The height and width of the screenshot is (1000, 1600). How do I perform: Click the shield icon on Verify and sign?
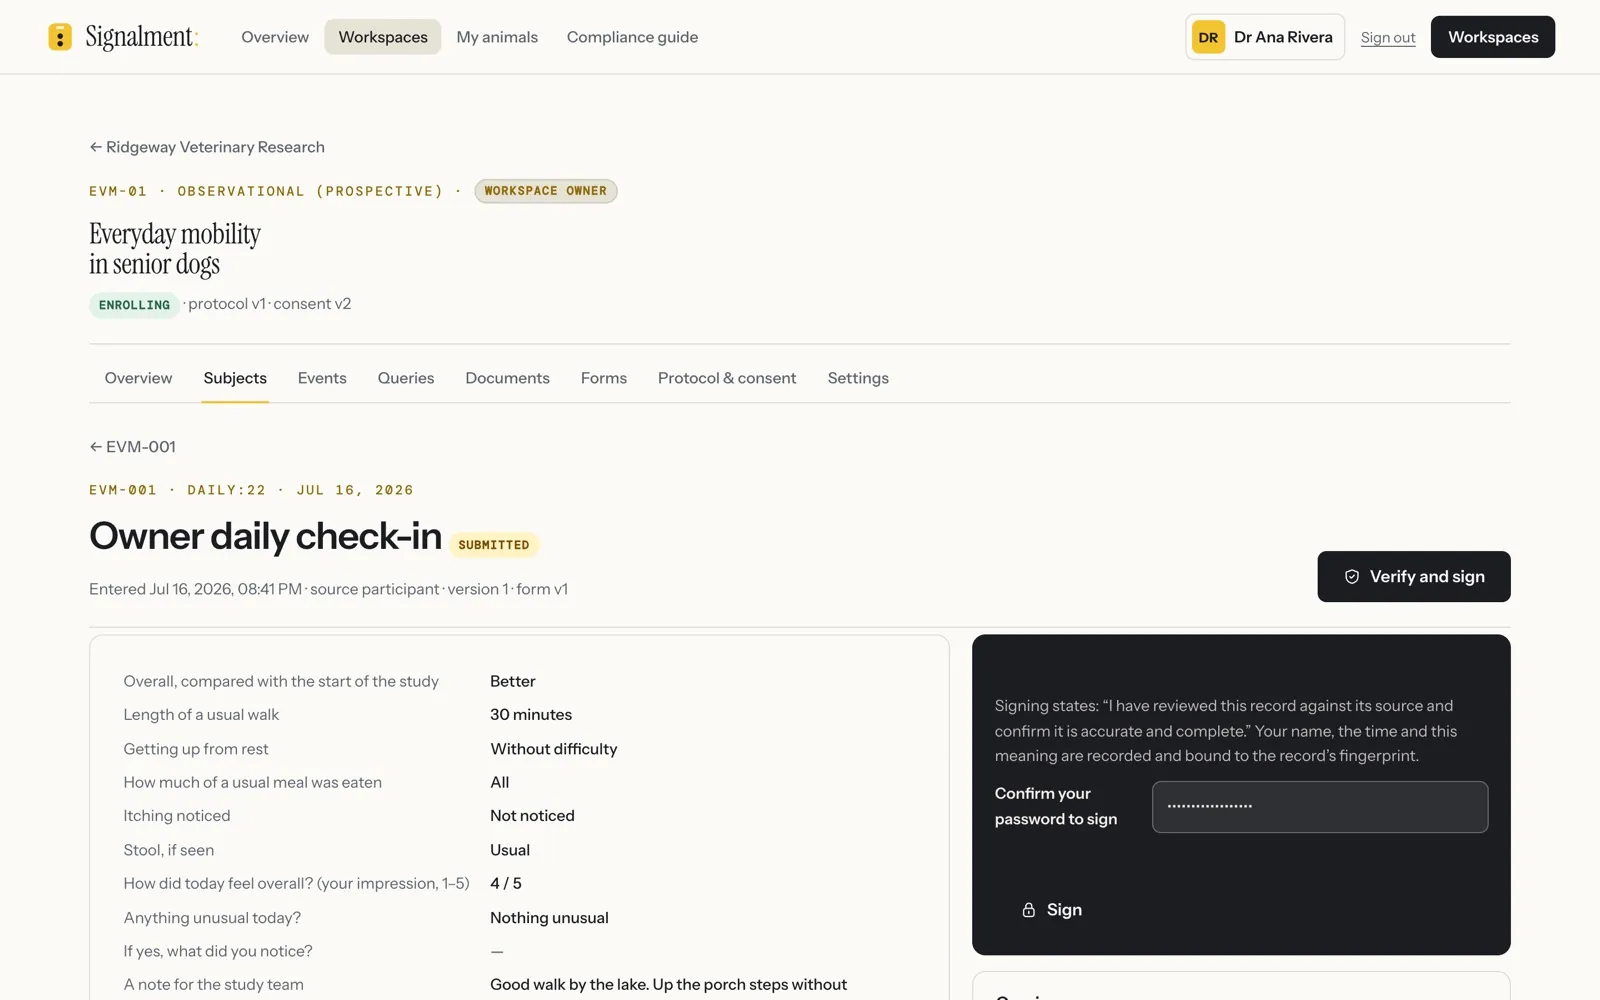[1351, 577]
